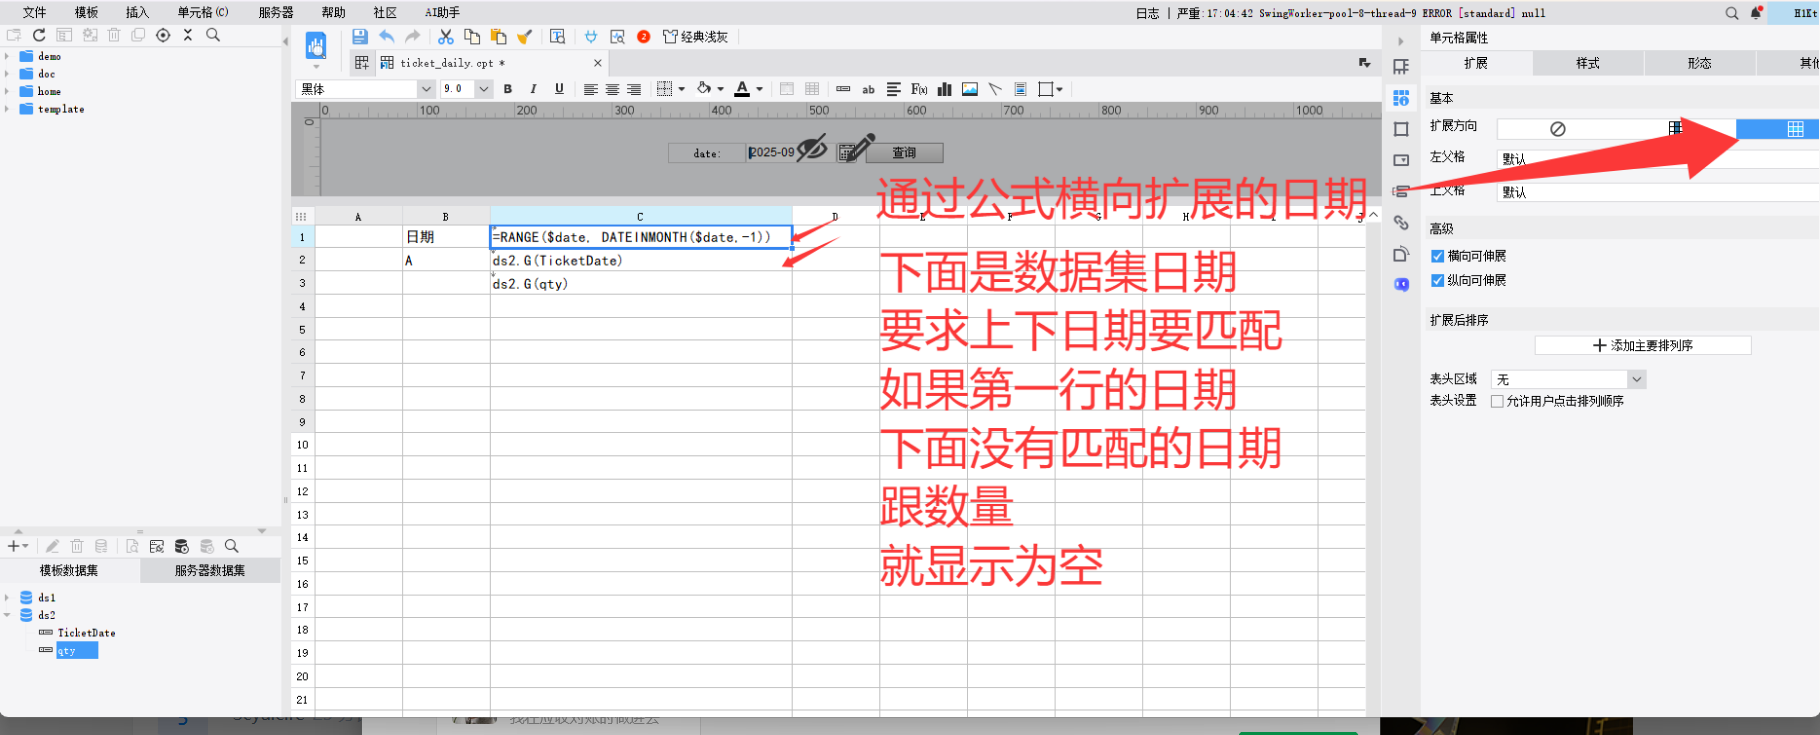Uncheck 横向可伸展 checkbox
Screen dimensions: 1820x735
click(1437, 257)
